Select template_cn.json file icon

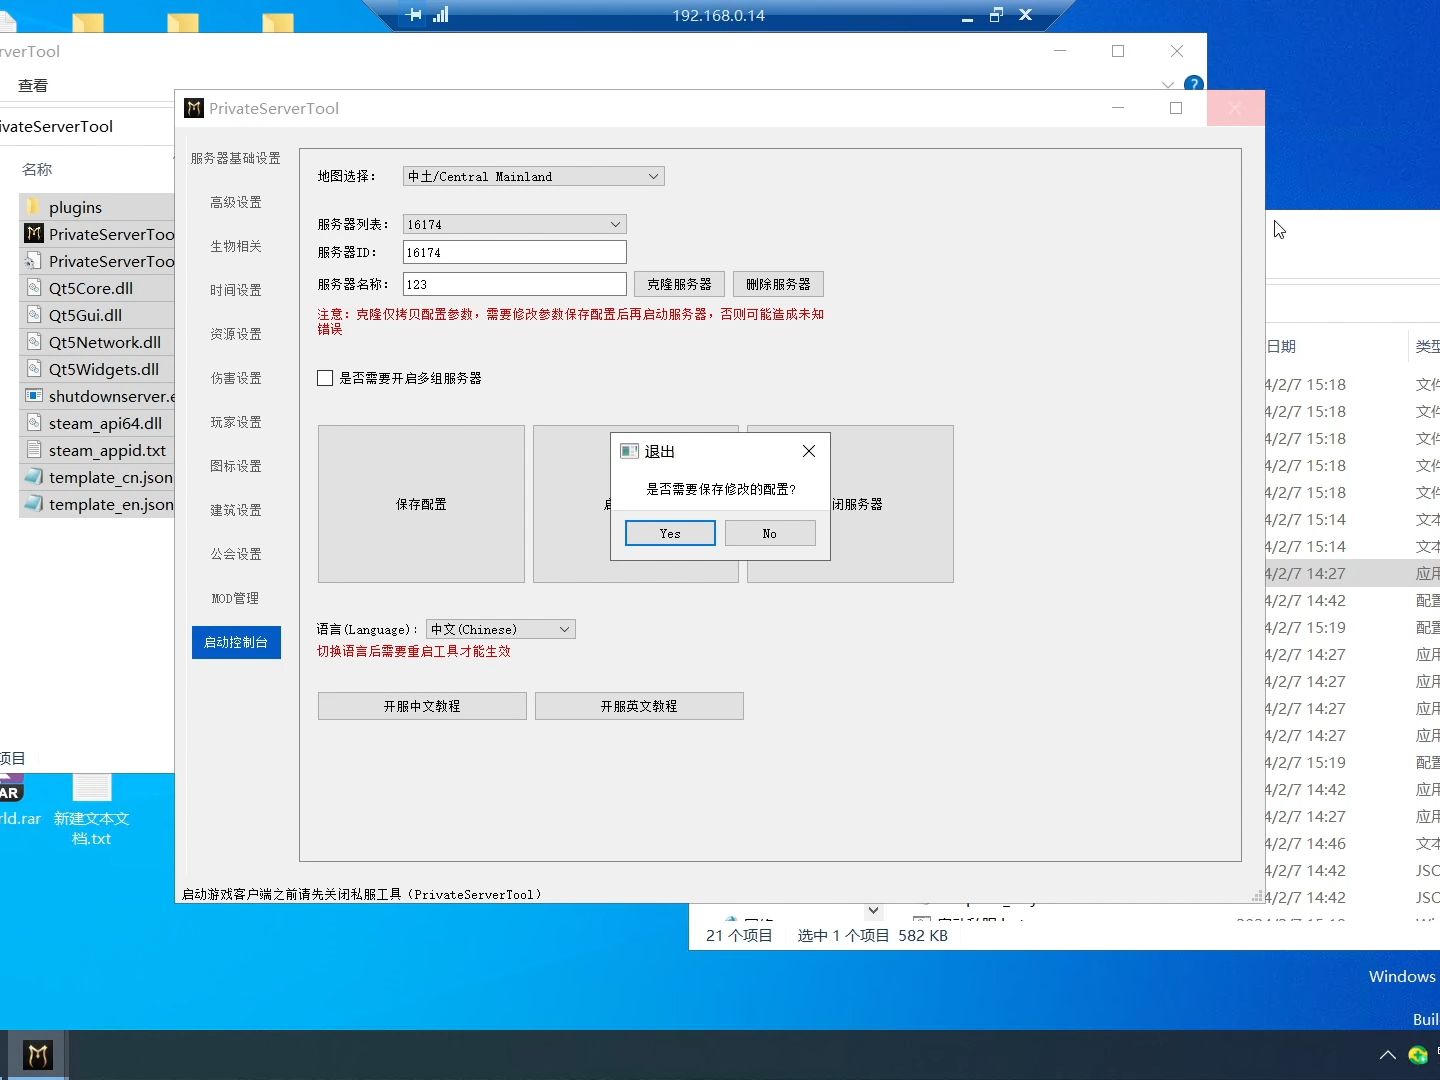[34, 477]
